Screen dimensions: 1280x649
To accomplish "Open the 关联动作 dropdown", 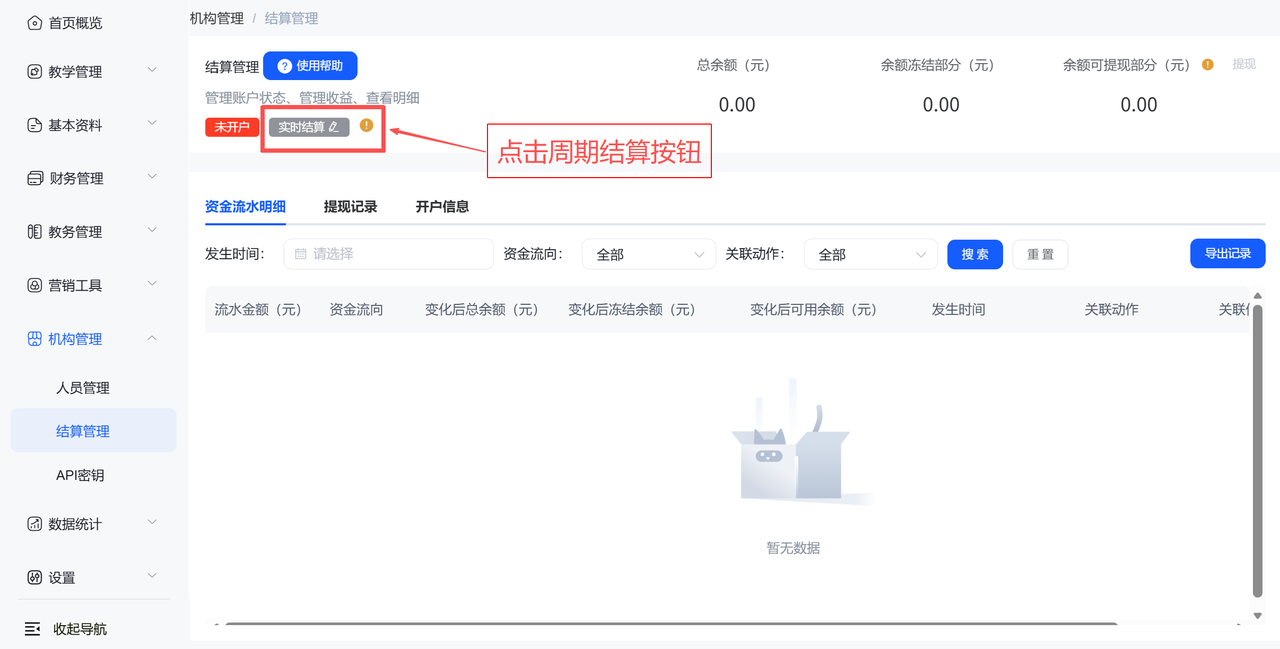I will 871,255.
